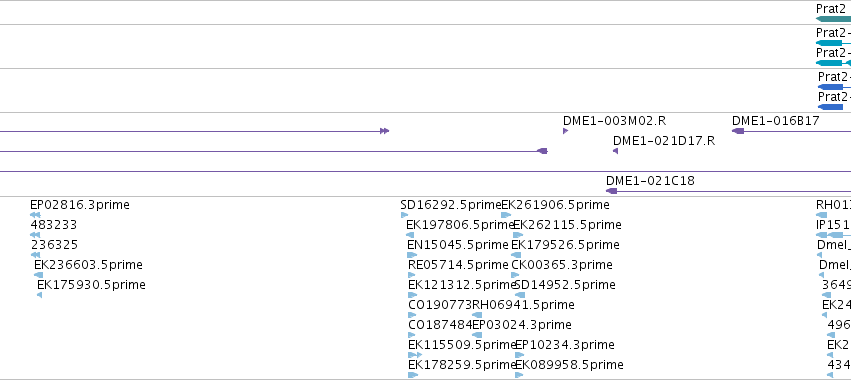
Task: Click the DME1-021C18 feature label
Action: tap(650, 181)
